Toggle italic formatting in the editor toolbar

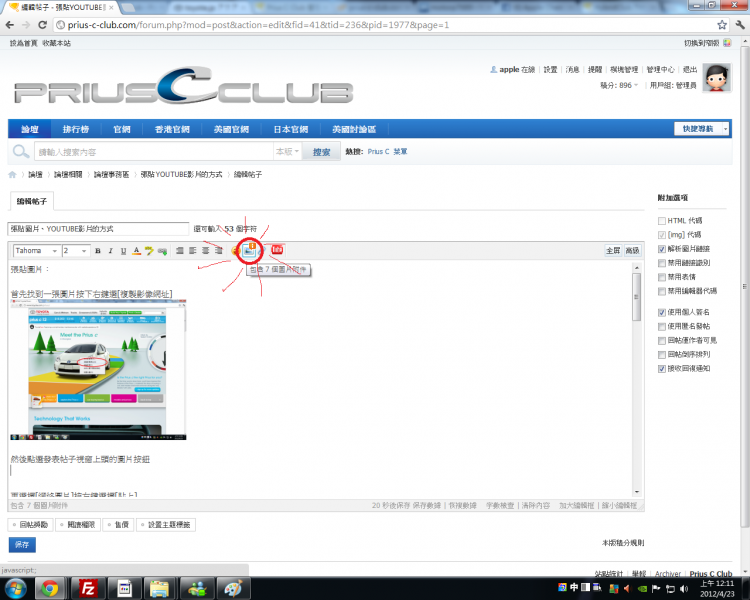(110, 251)
